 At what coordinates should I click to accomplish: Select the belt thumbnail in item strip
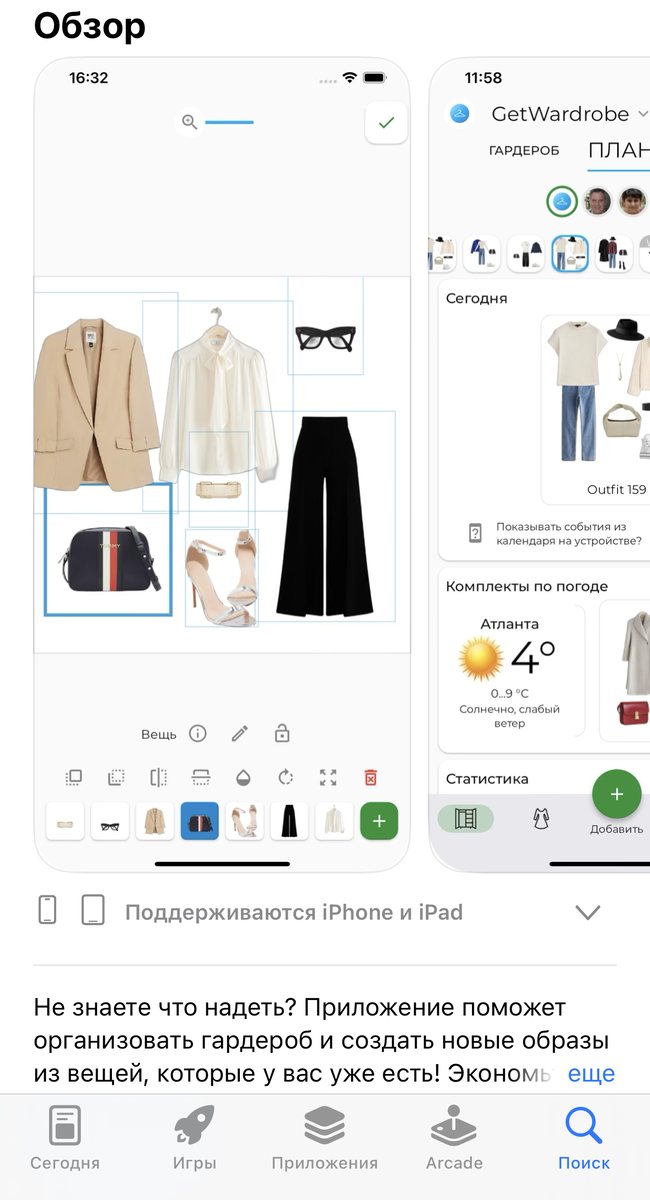[x=65, y=821]
